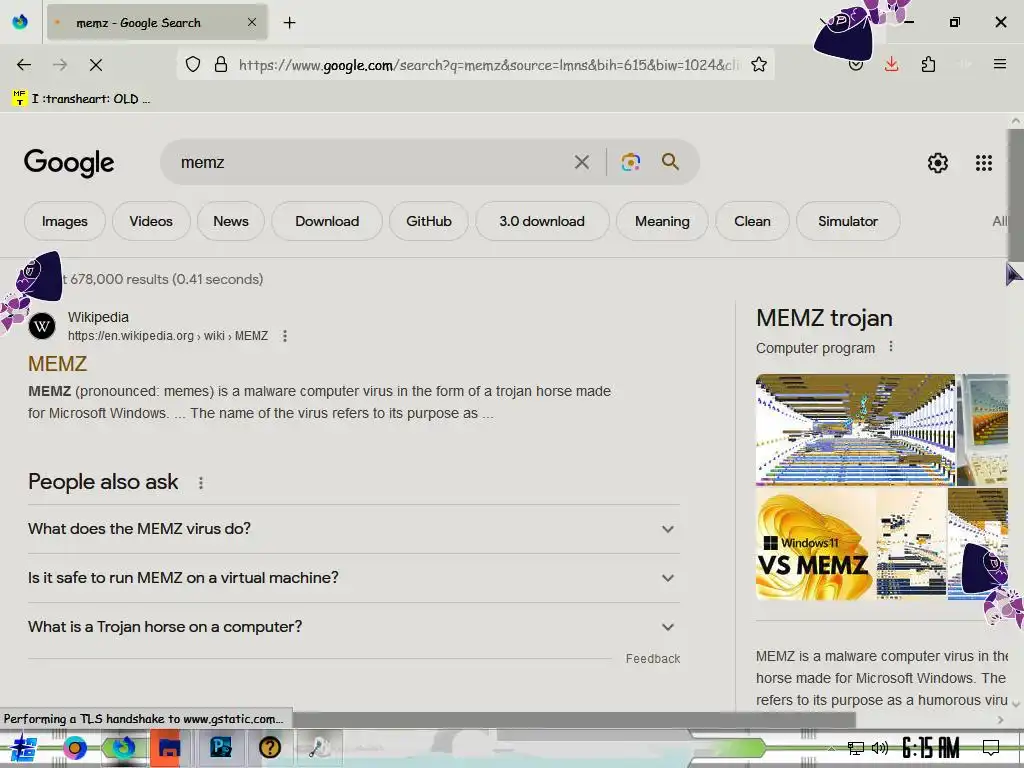Stop loading the page

96,65
